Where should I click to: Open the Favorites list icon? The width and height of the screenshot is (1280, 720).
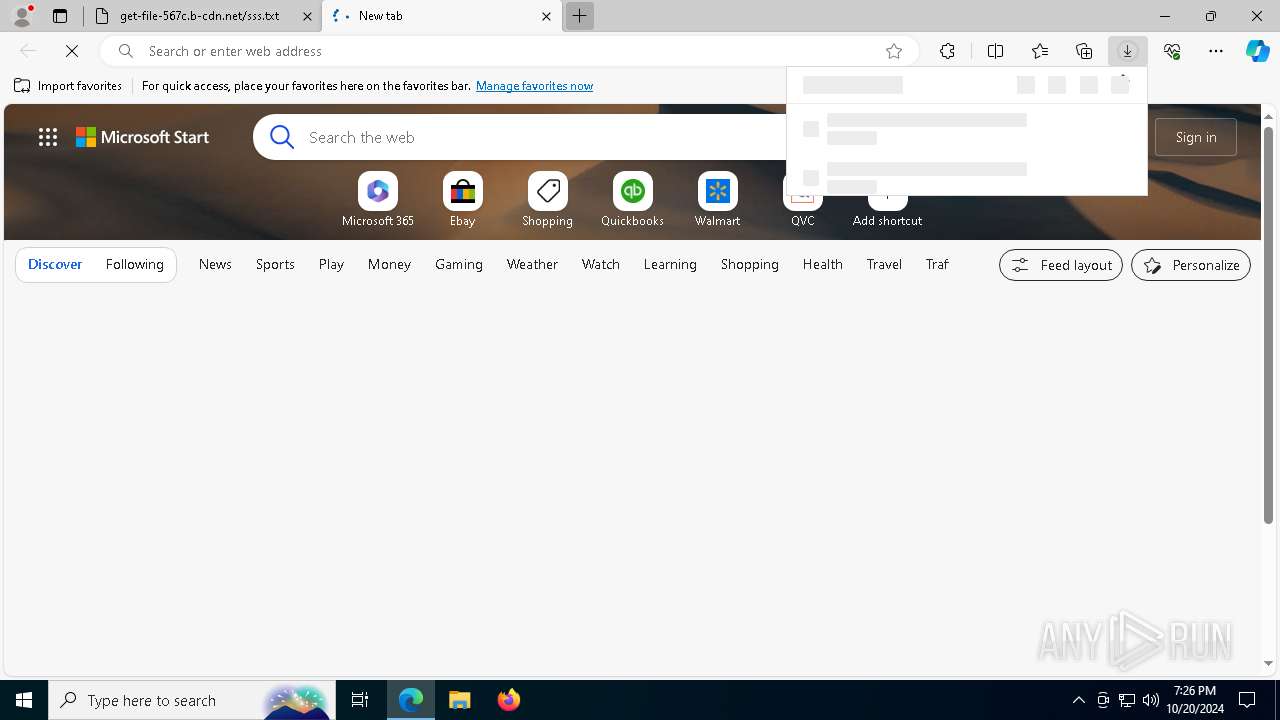pyautogui.click(x=1040, y=51)
